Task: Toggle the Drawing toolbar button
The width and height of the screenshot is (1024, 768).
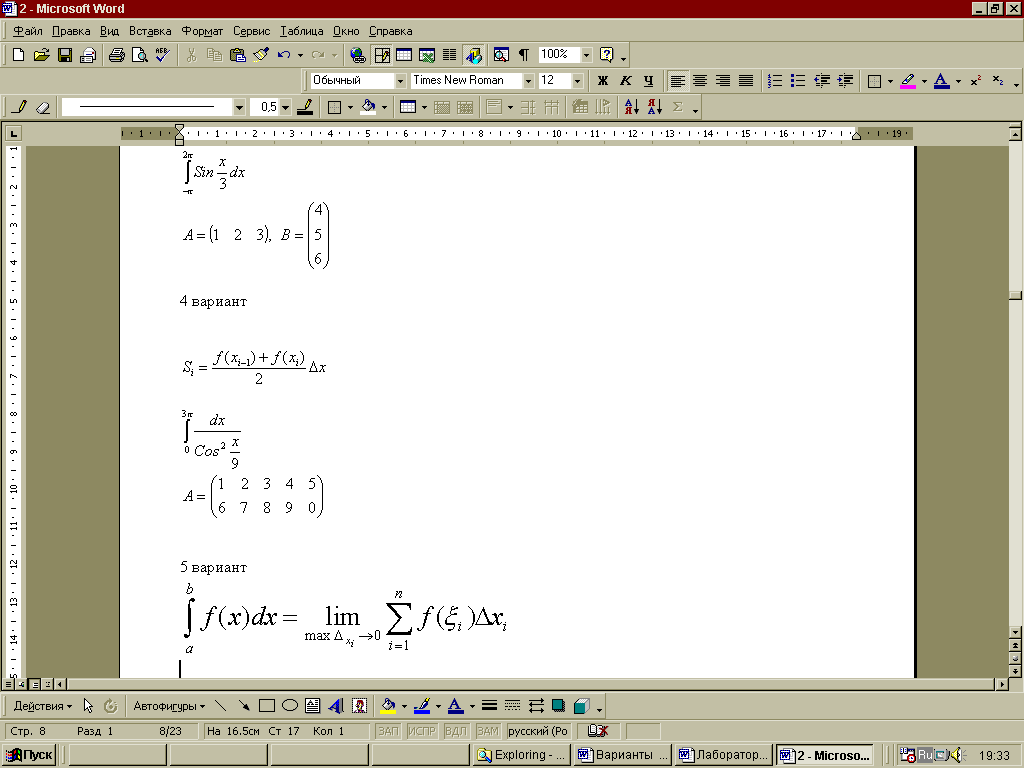Action: pyautogui.click(x=473, y=55)
